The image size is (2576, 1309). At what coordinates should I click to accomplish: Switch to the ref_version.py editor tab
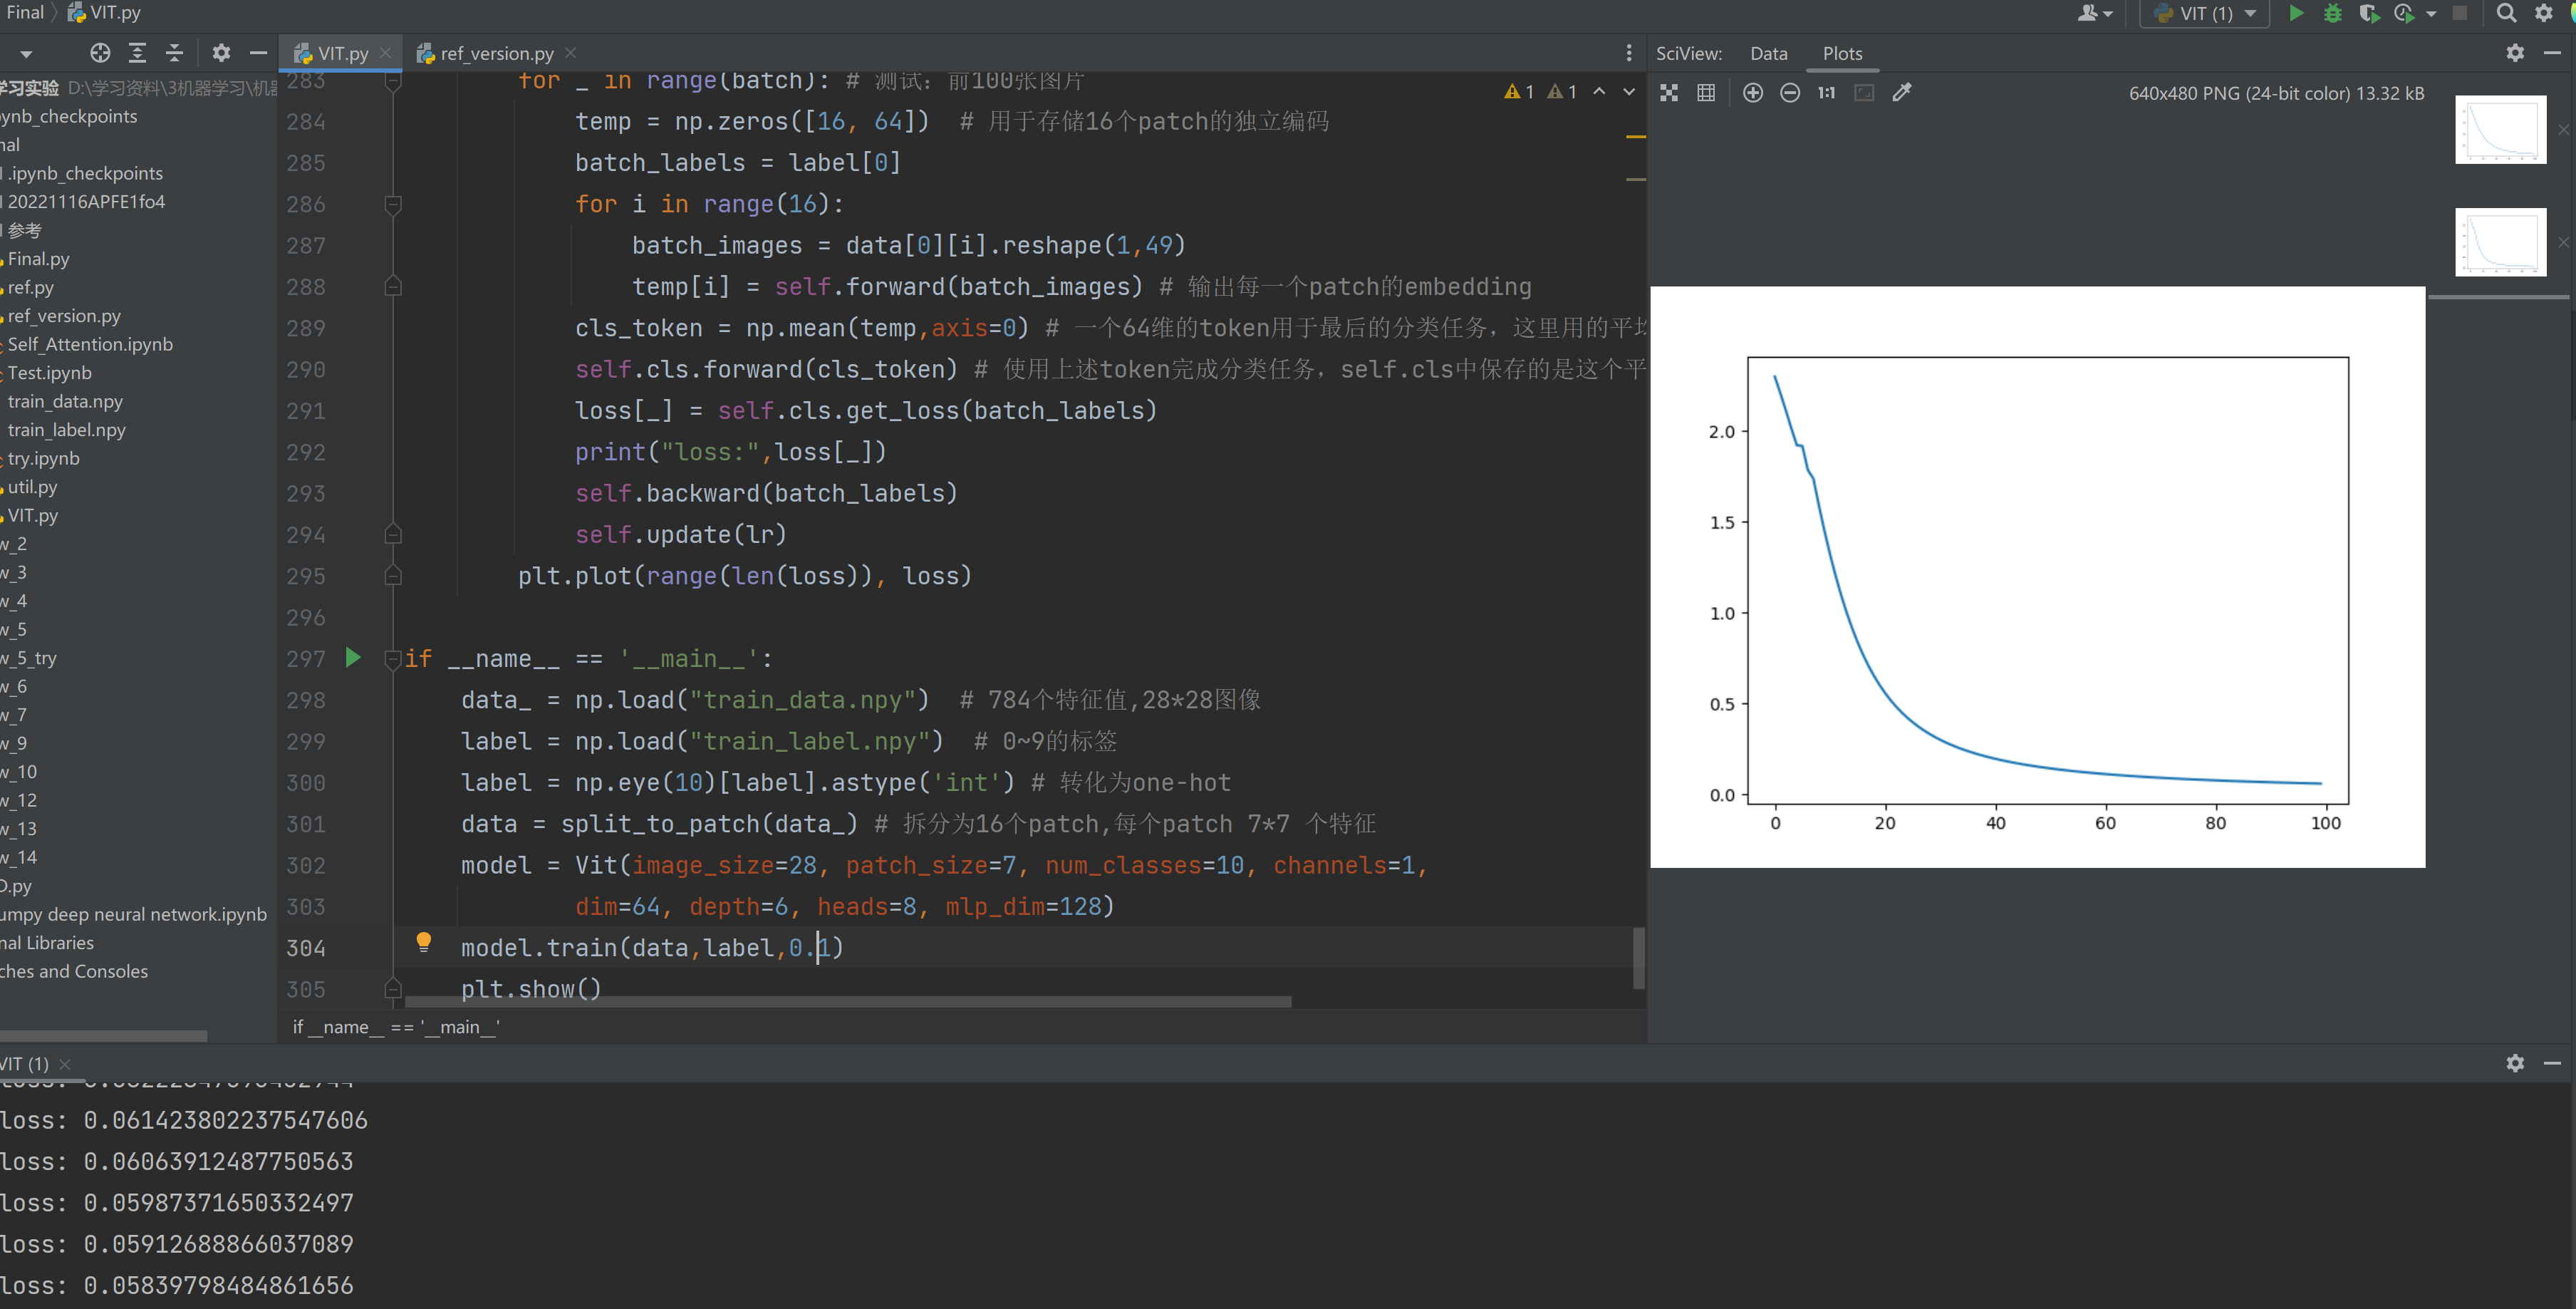[x=496, y=53]
